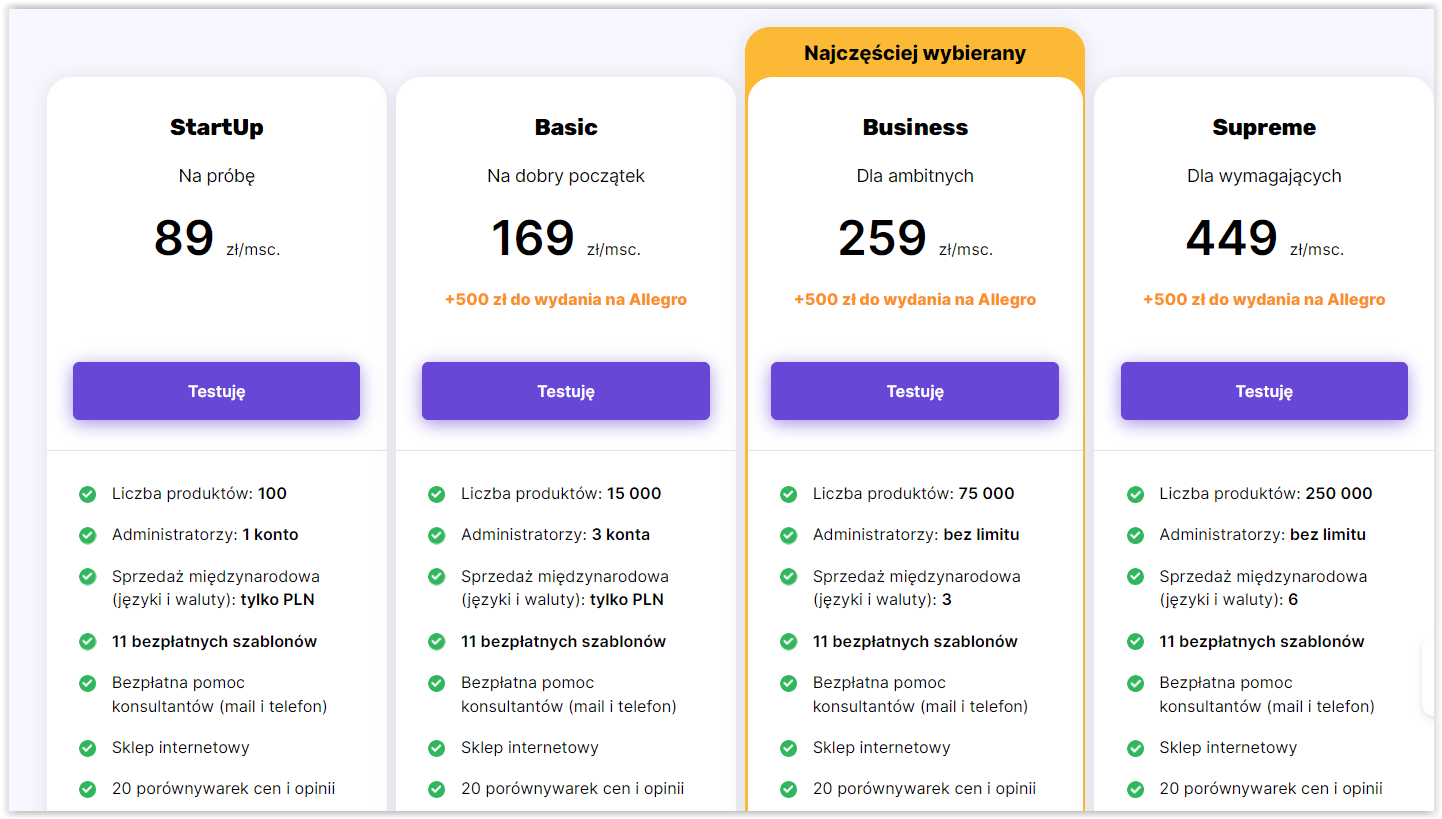Click green checkmark beside StartUp Liczba produktów: 100
The height and width of the screenshot is (819, 1442).
pyautogui.click(x=88, y=494)
